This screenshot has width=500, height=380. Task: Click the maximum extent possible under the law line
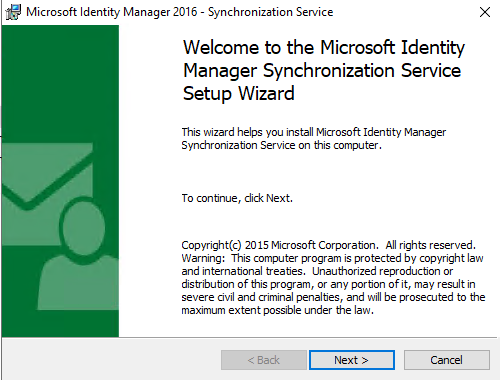pos(277,310)
